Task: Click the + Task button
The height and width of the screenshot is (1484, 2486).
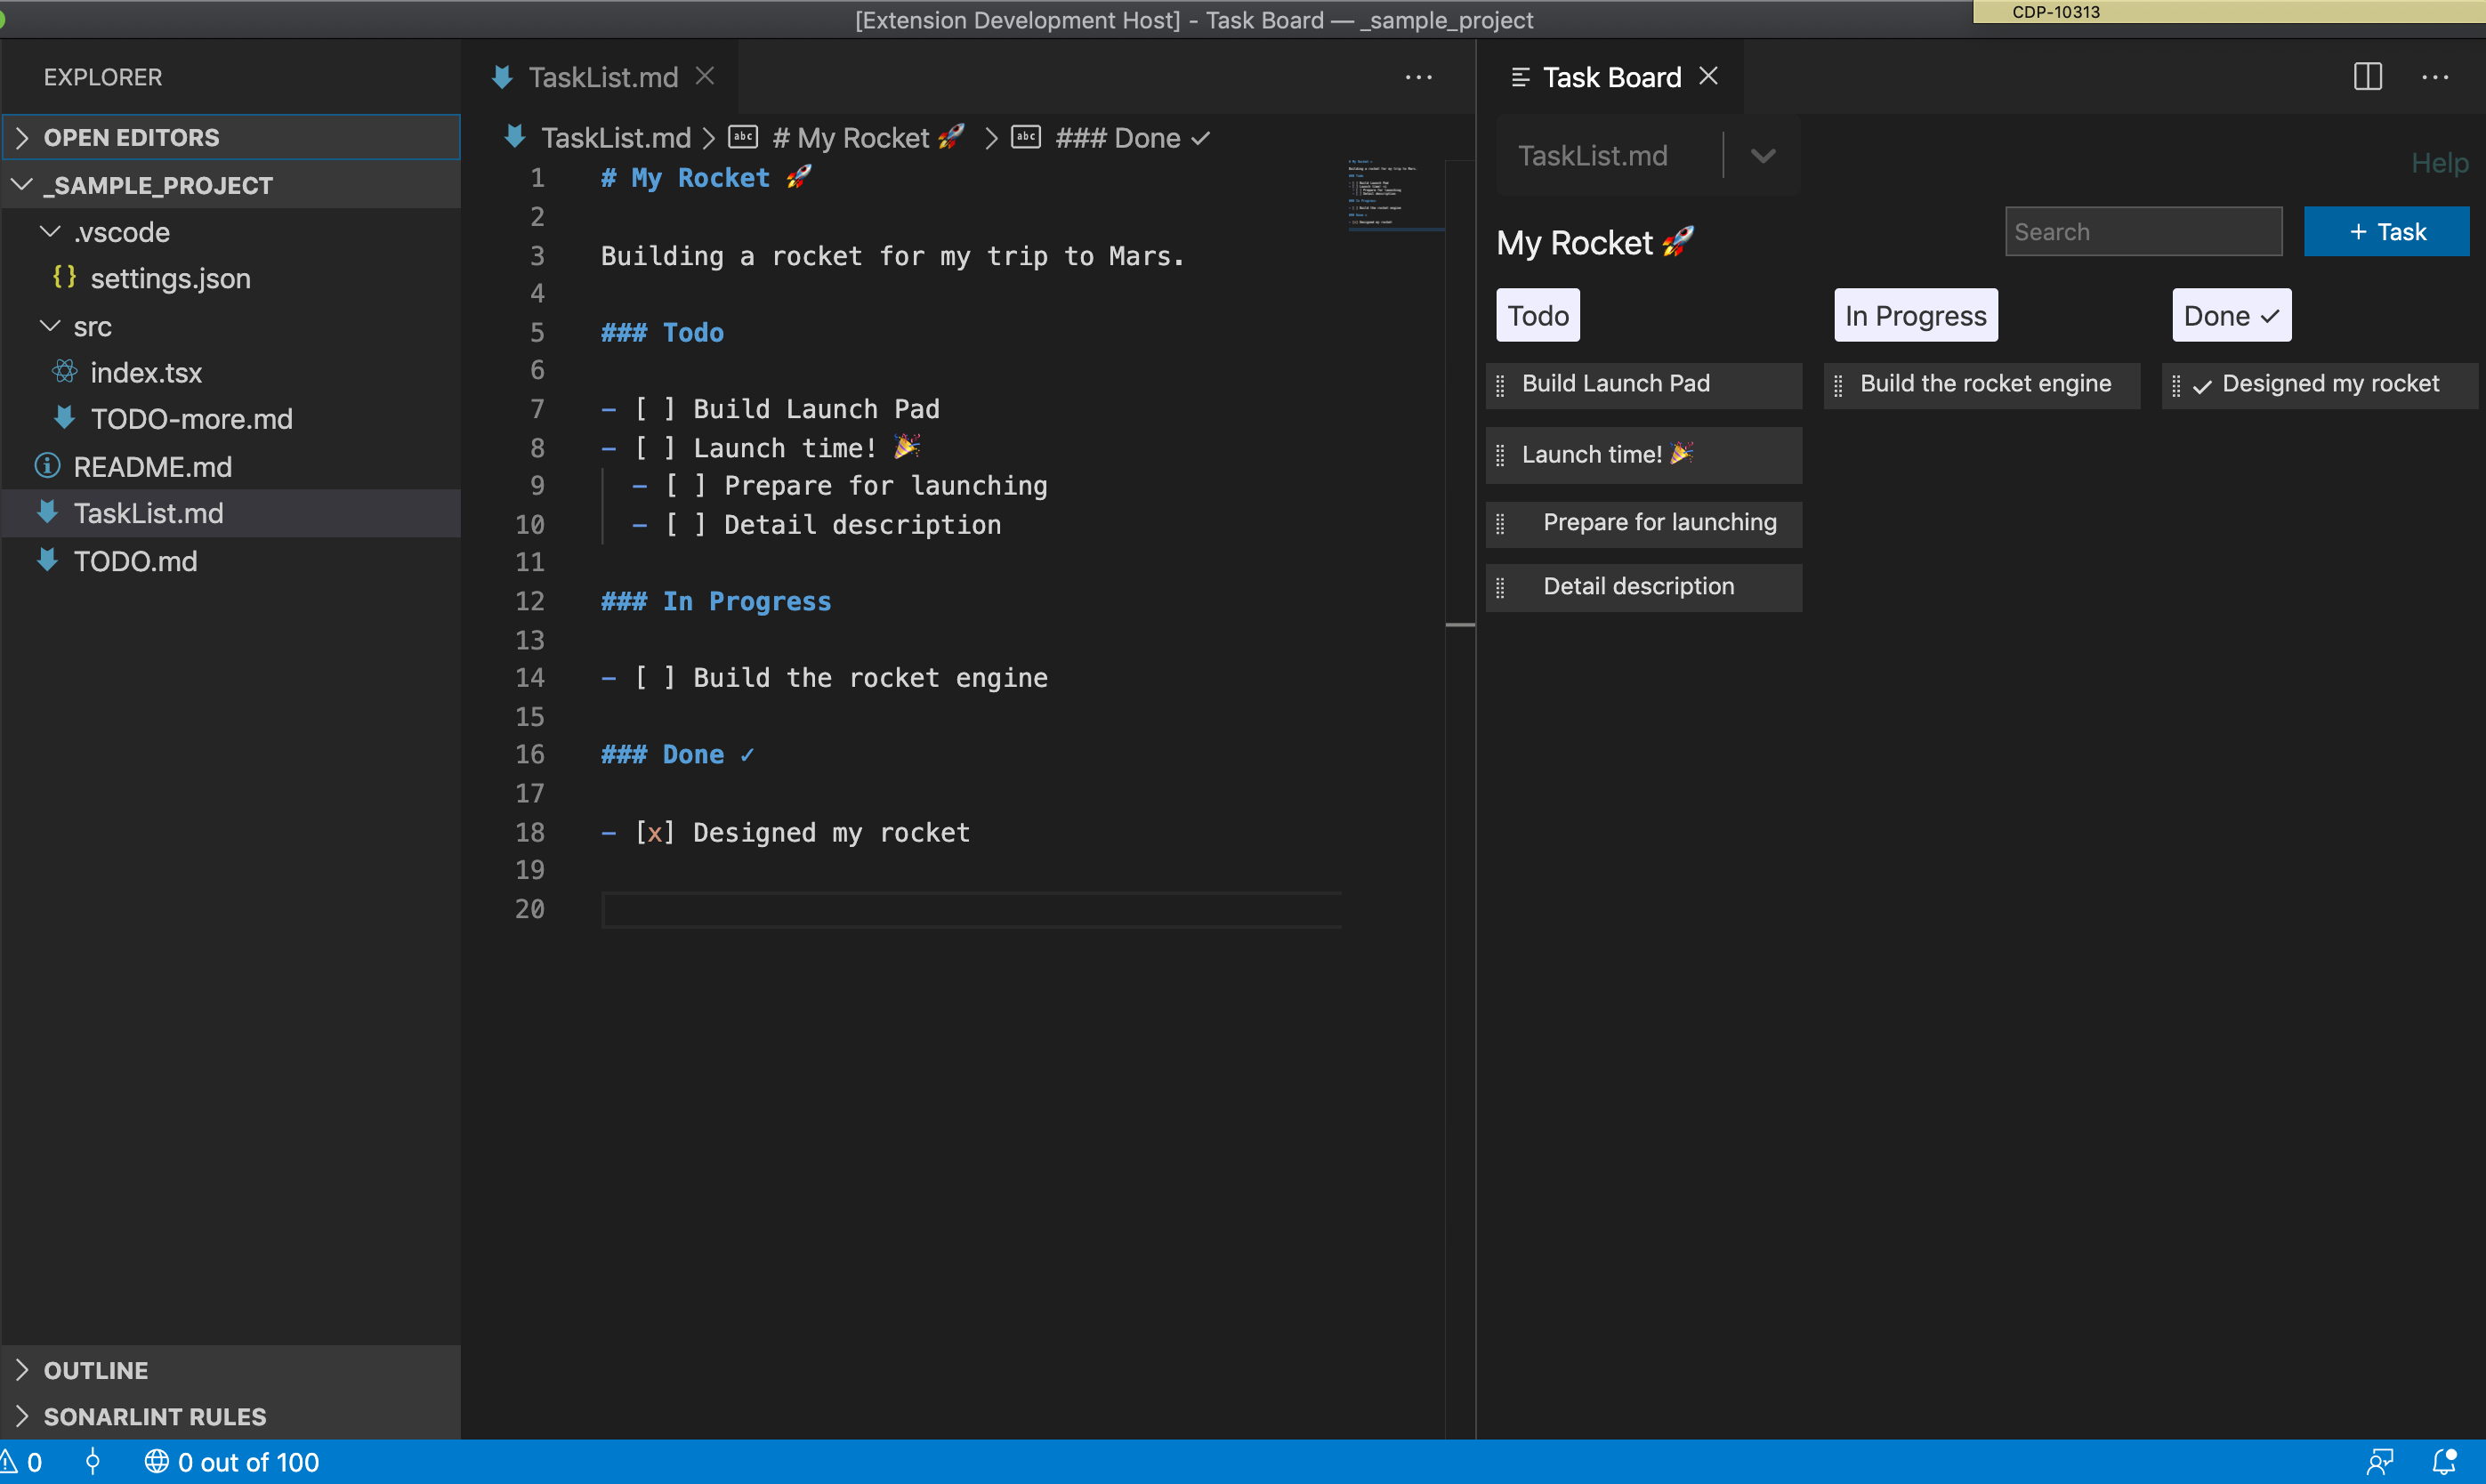Action: click(2386, 232)
